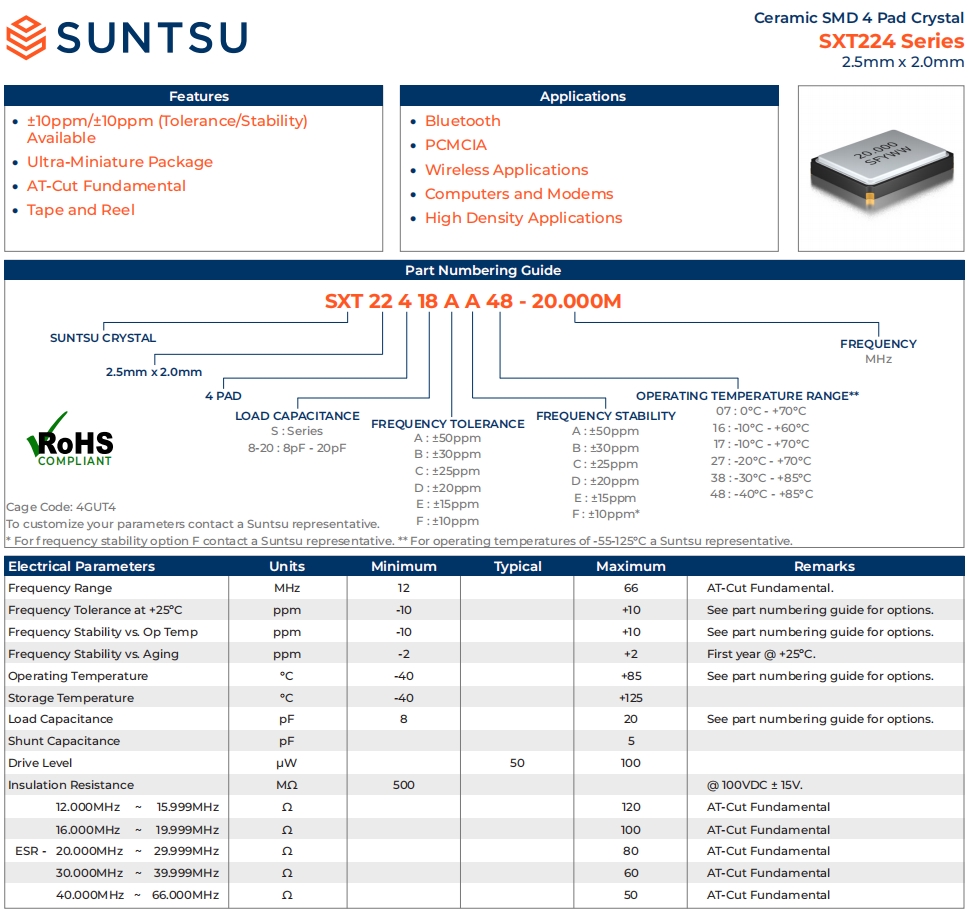The height and width of the screenshot is (909, 969).
Task: Click the 'Typical' column header
Action: [x=517, y=566]
